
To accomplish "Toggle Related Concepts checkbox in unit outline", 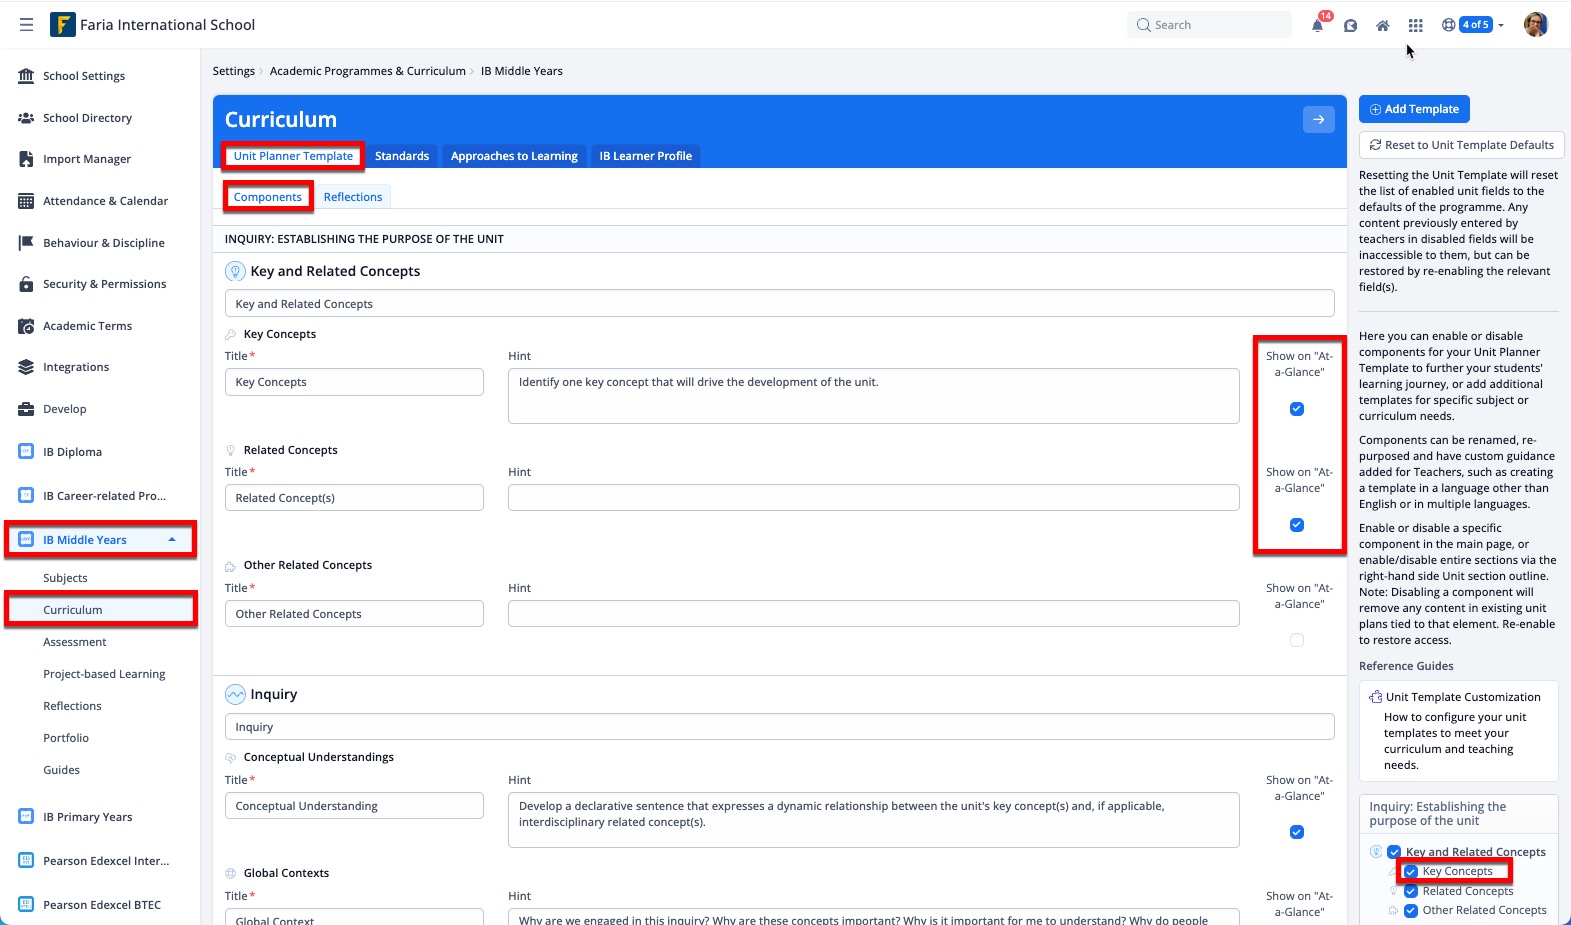I will [x=1411, y=891].
